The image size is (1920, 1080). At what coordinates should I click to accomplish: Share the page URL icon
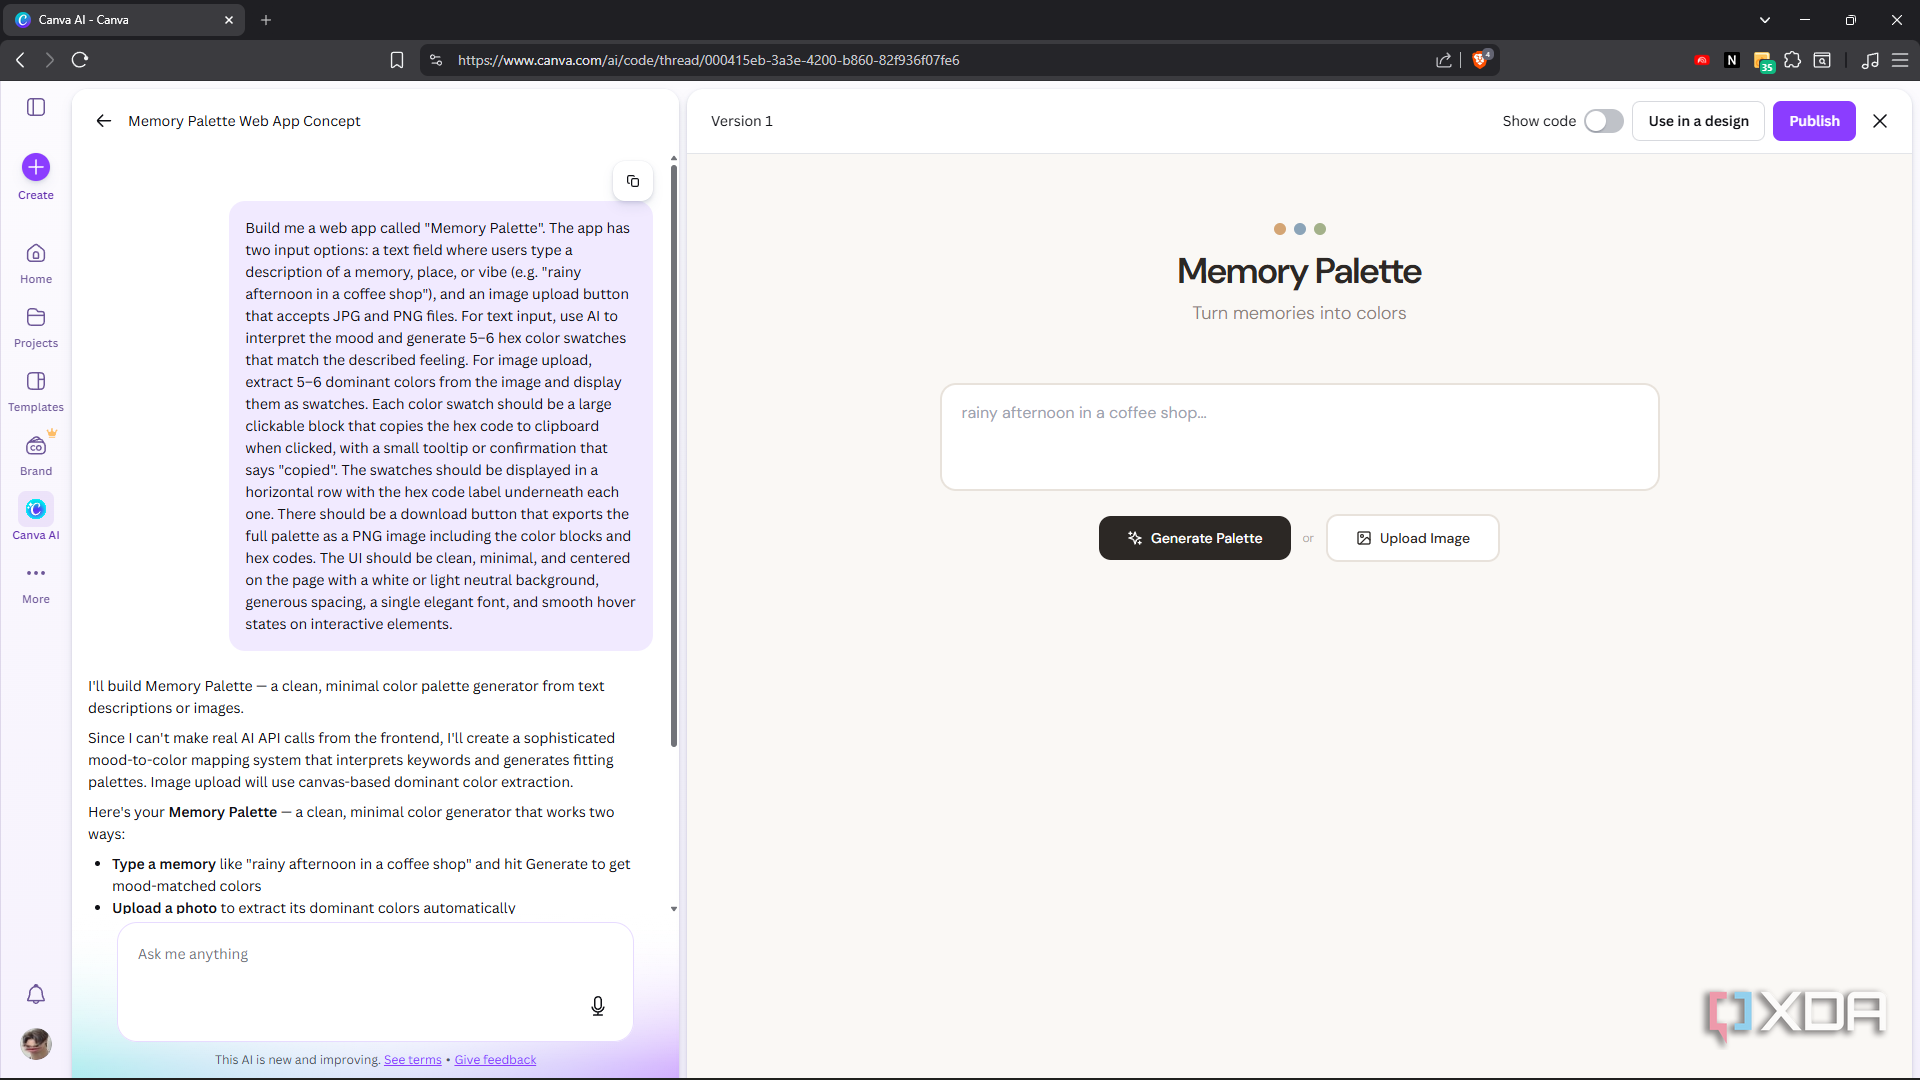click(x=1444, y=60)
